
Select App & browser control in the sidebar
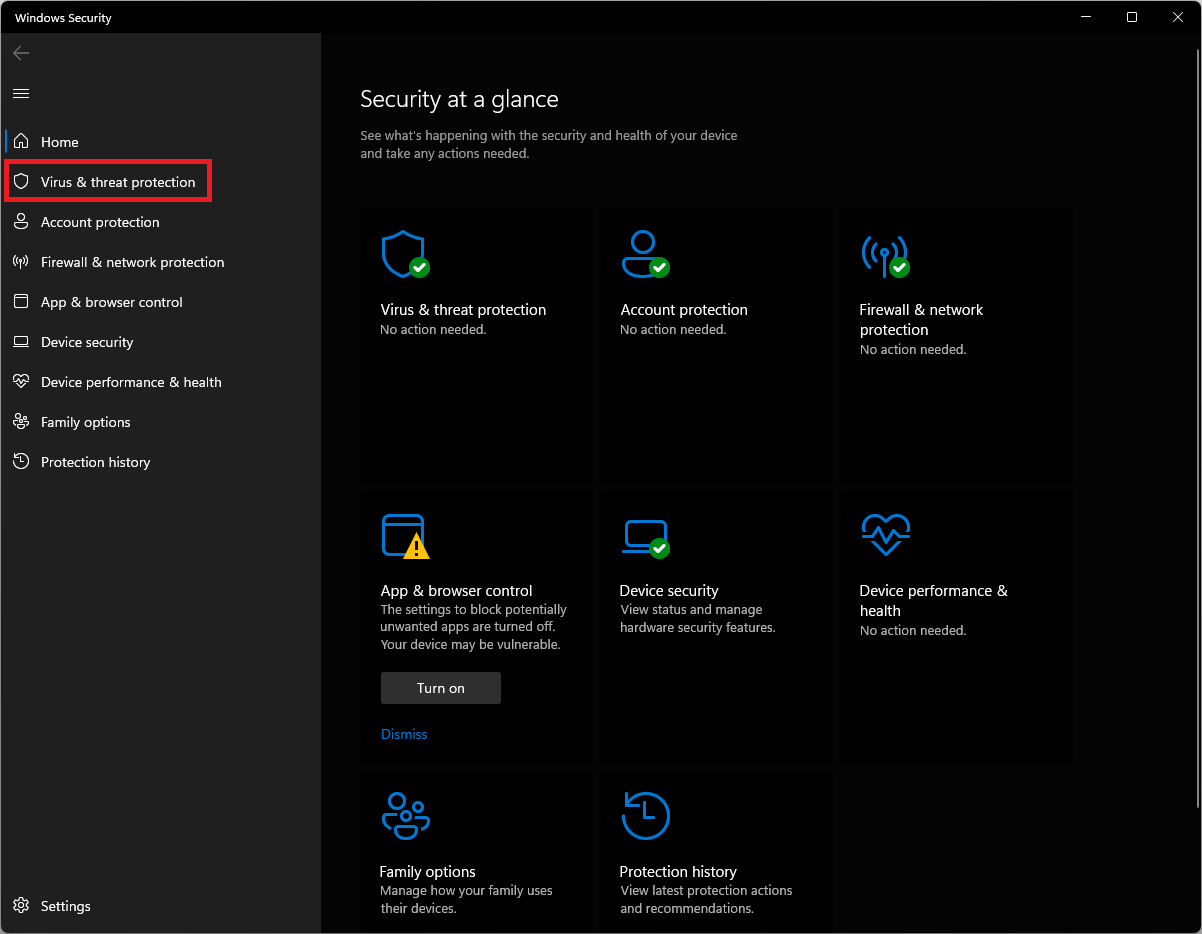tap(111, 301)
